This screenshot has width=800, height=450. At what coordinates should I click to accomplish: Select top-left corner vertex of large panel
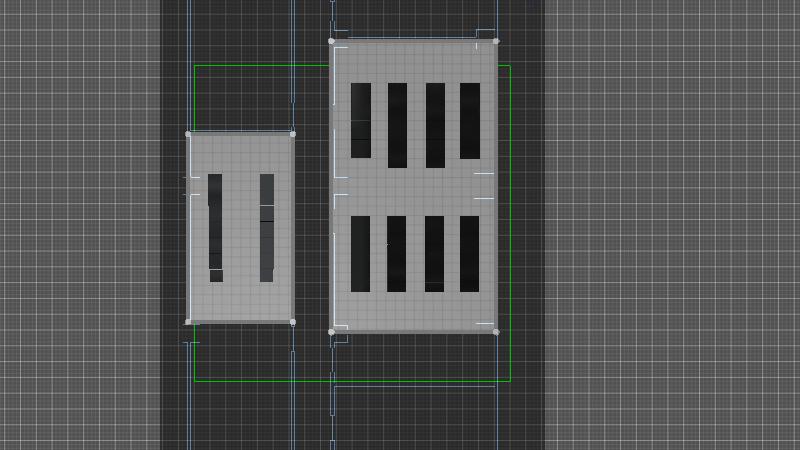[331, 41]
